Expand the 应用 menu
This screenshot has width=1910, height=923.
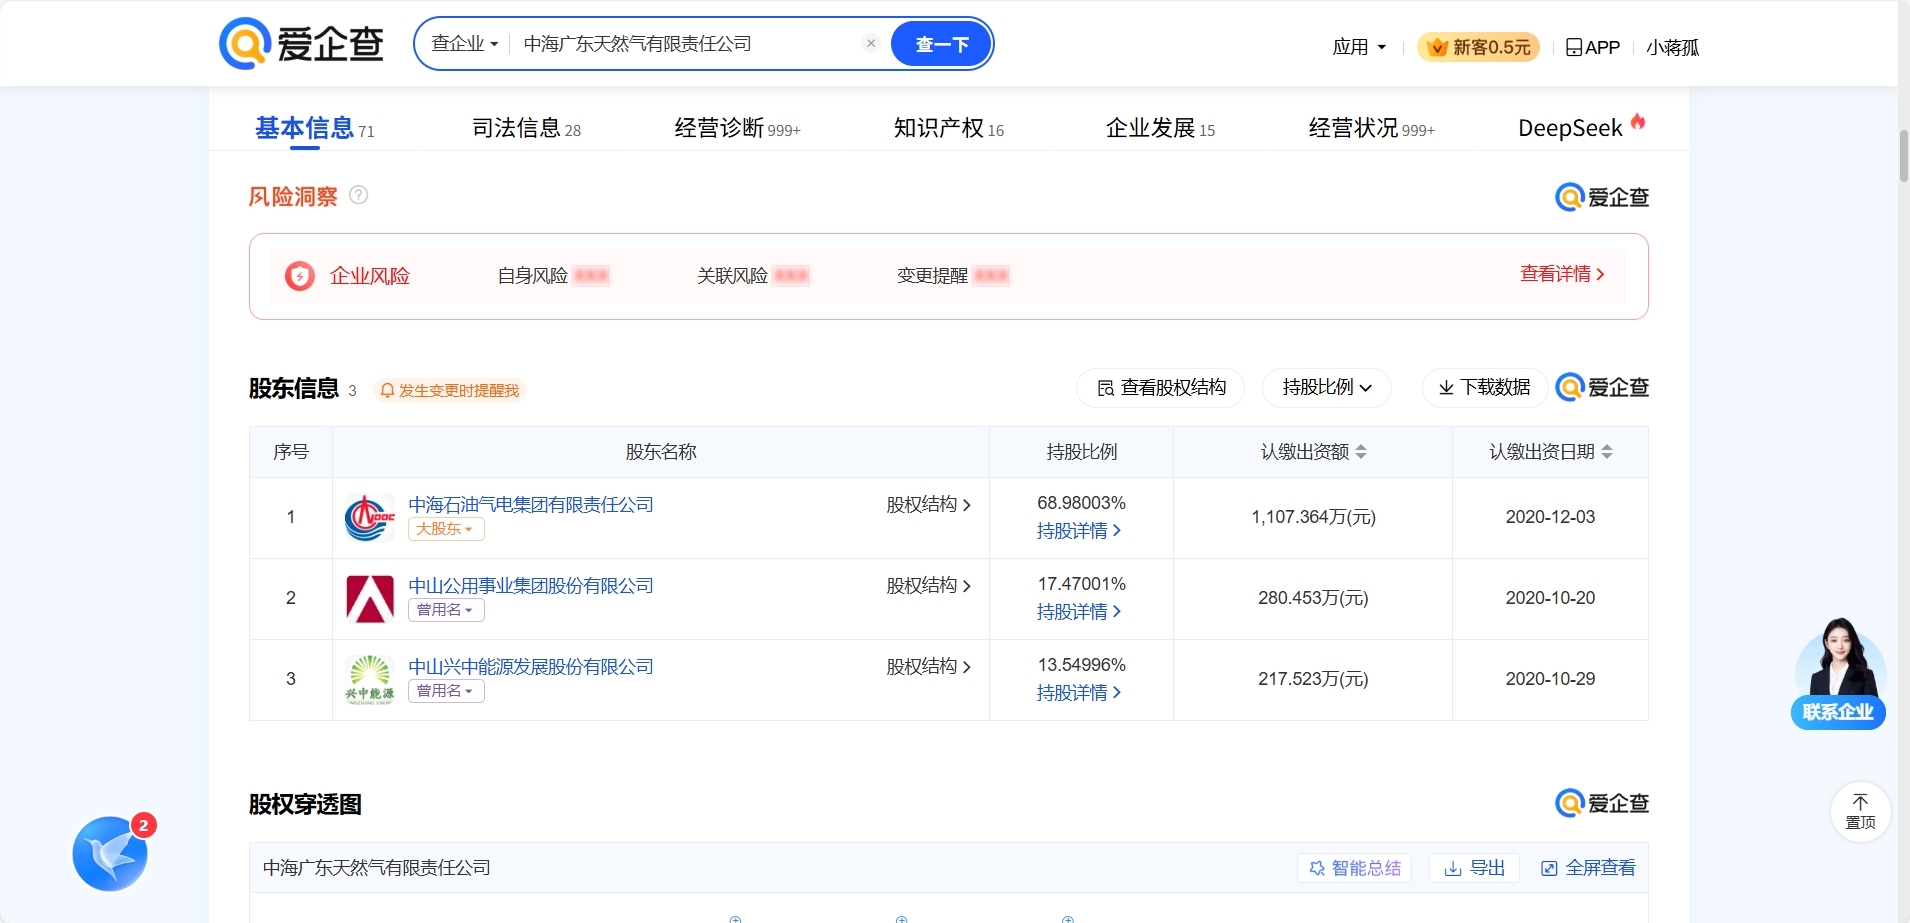coord(1359,47)
